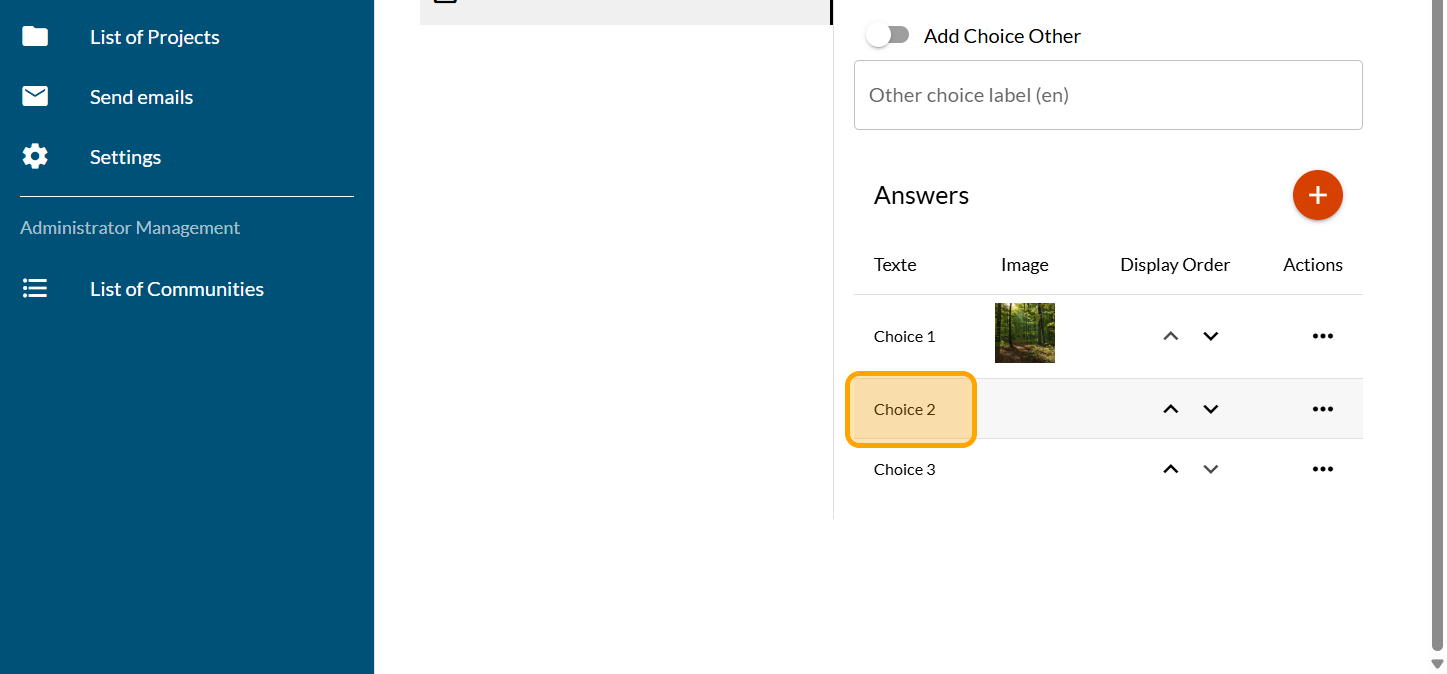Click the Choice 3 answer row text
The width and height of the screenshot is (1447, 674).
click(905, 469)
